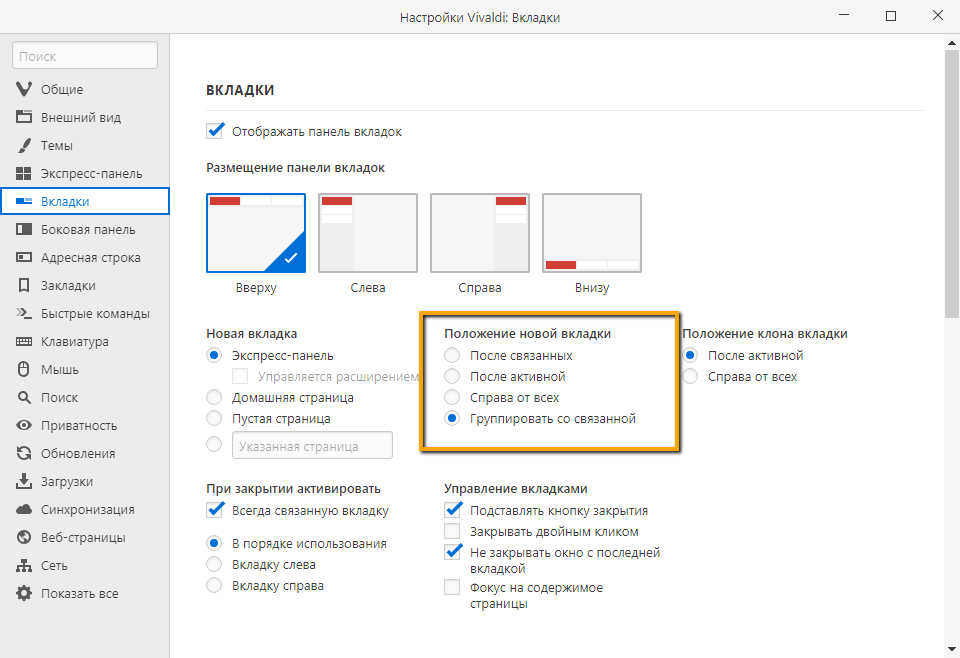Select Внизу tab bar placement thumbnail
This screenshot has width=960, height=658.
(x=592, y=233)
